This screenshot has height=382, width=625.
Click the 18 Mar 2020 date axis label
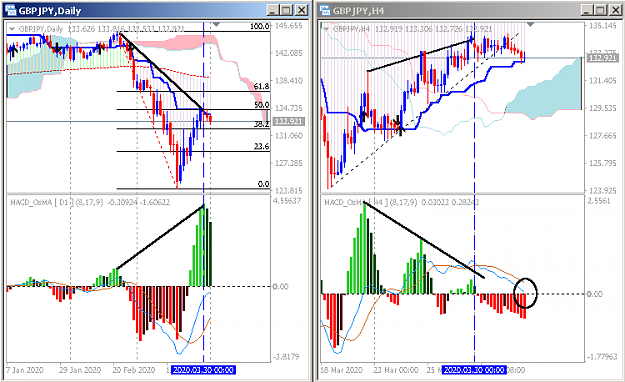(x=342, y=370)
